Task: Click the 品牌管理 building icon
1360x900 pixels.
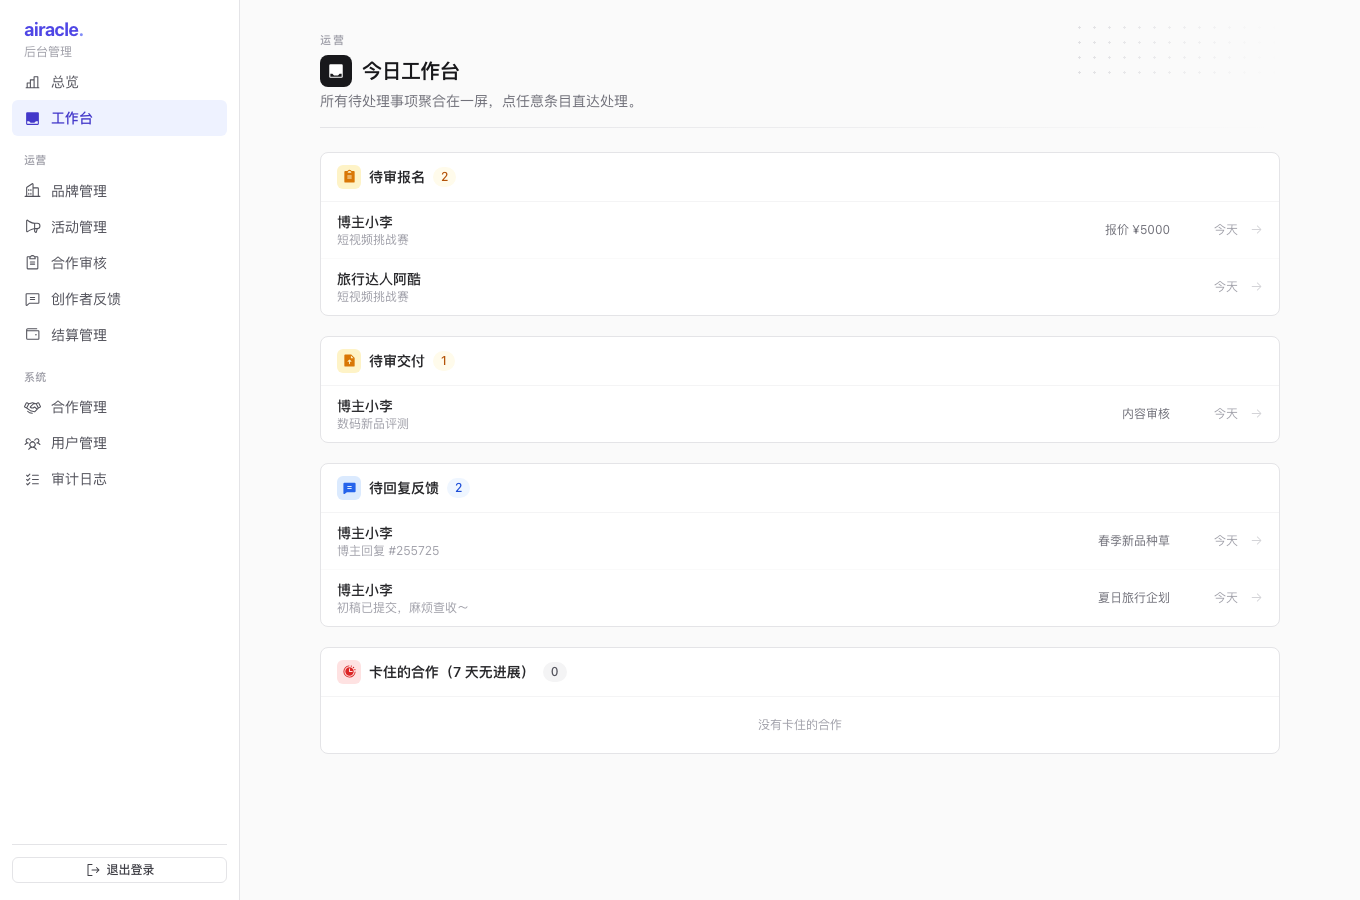Action: pos(32,191)
